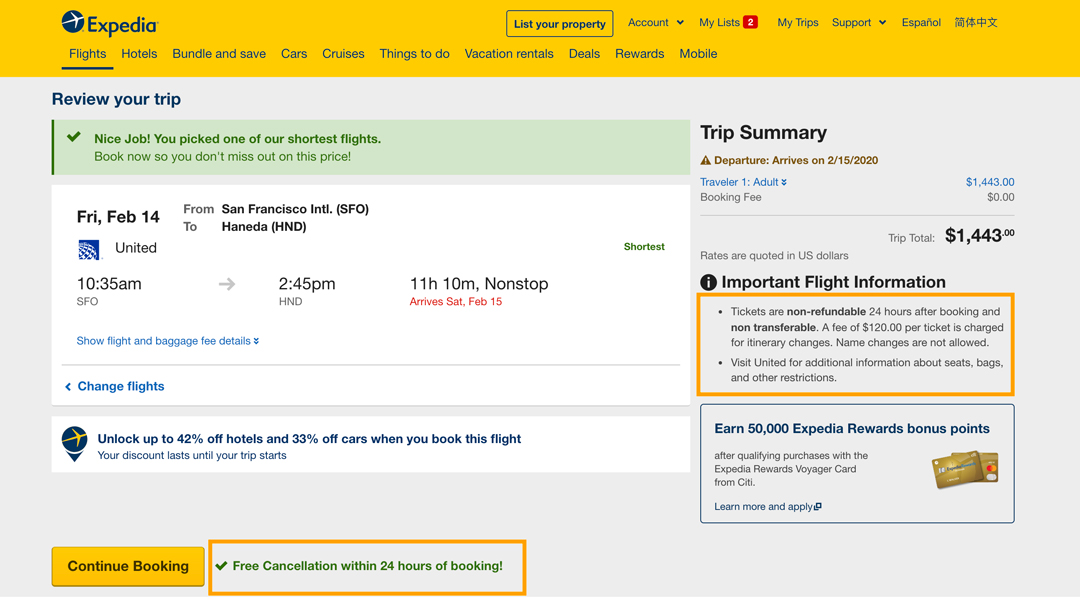The height and width of the screenshot is (615, 1080).
Task: Open the Support dropdown
Action: point(858,22)
